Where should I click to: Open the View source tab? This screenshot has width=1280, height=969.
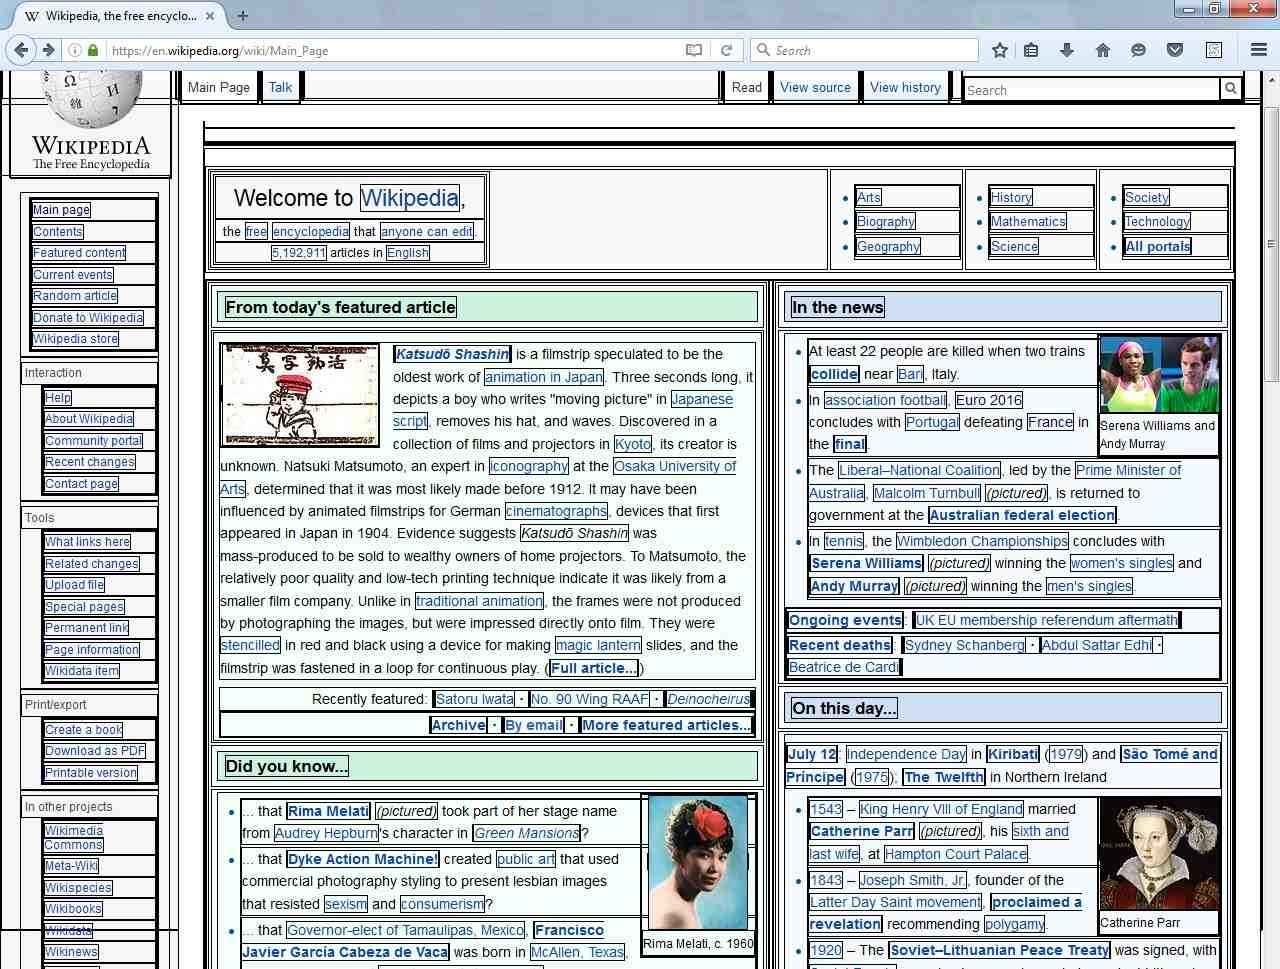pyautogui.click(x=815, y=87)
